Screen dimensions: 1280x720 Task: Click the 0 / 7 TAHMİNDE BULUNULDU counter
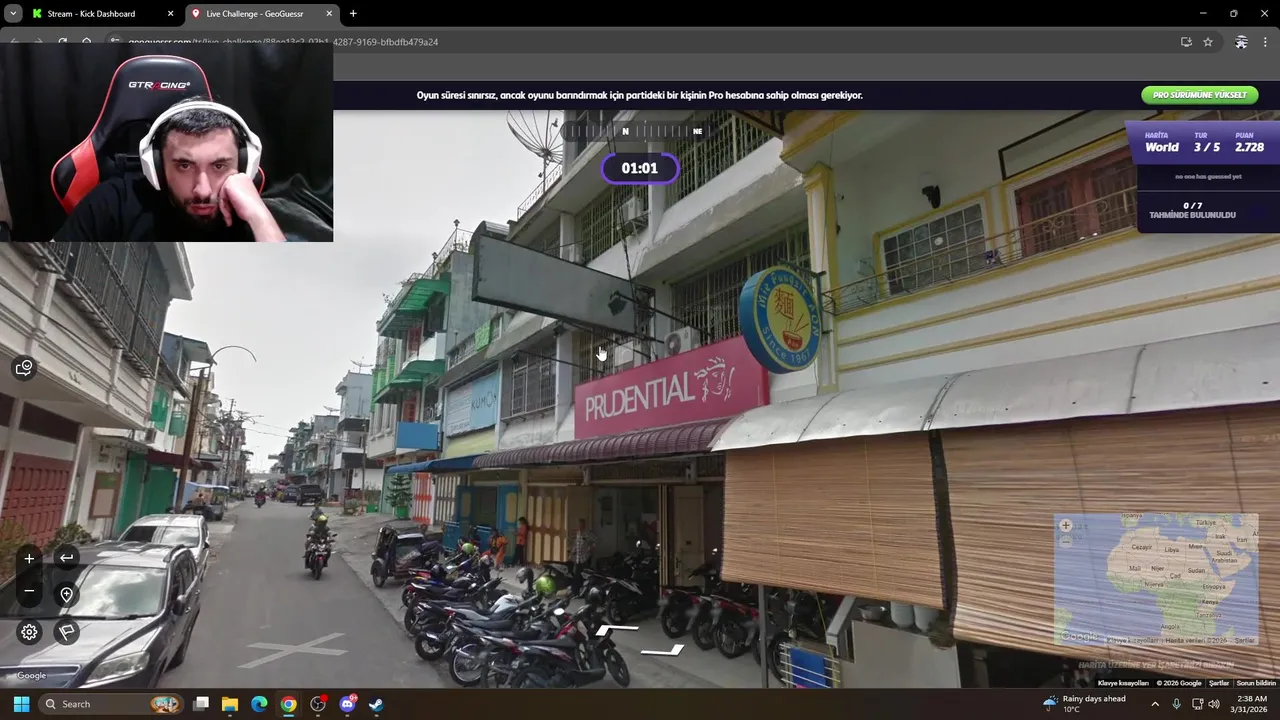pos(1192,210)
